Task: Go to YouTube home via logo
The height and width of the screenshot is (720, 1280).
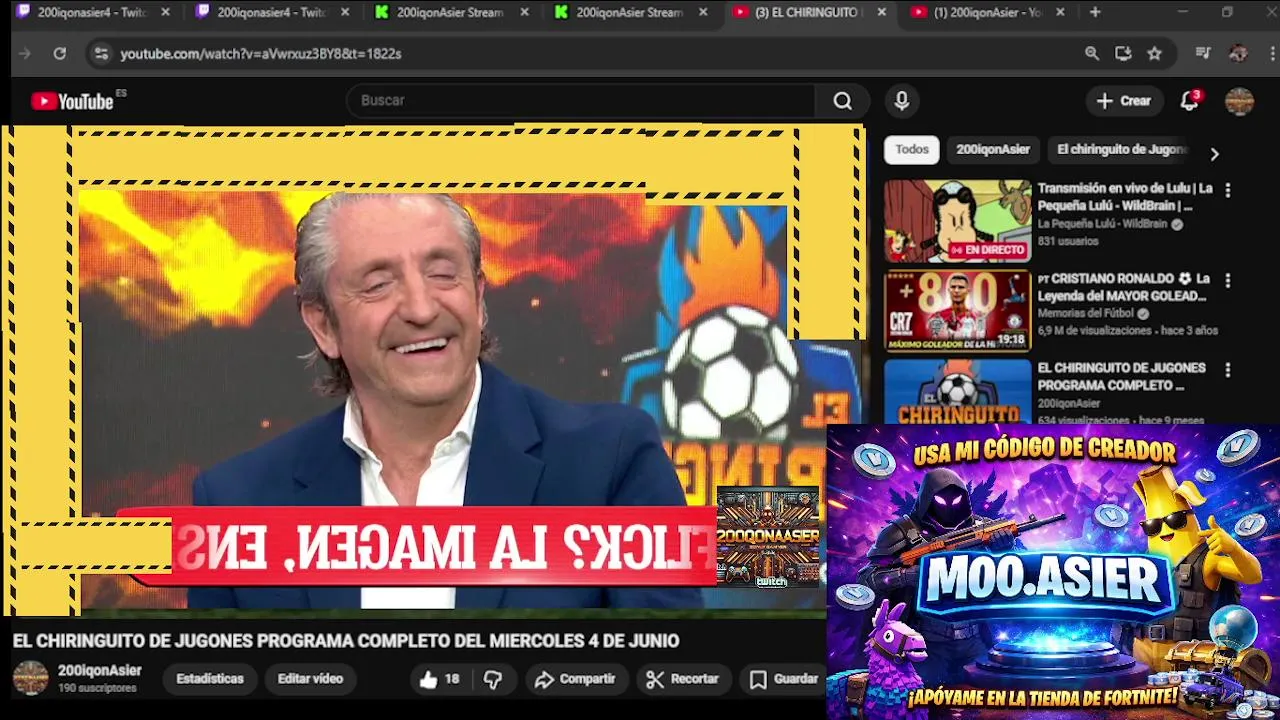Action: tap(72, 101)
